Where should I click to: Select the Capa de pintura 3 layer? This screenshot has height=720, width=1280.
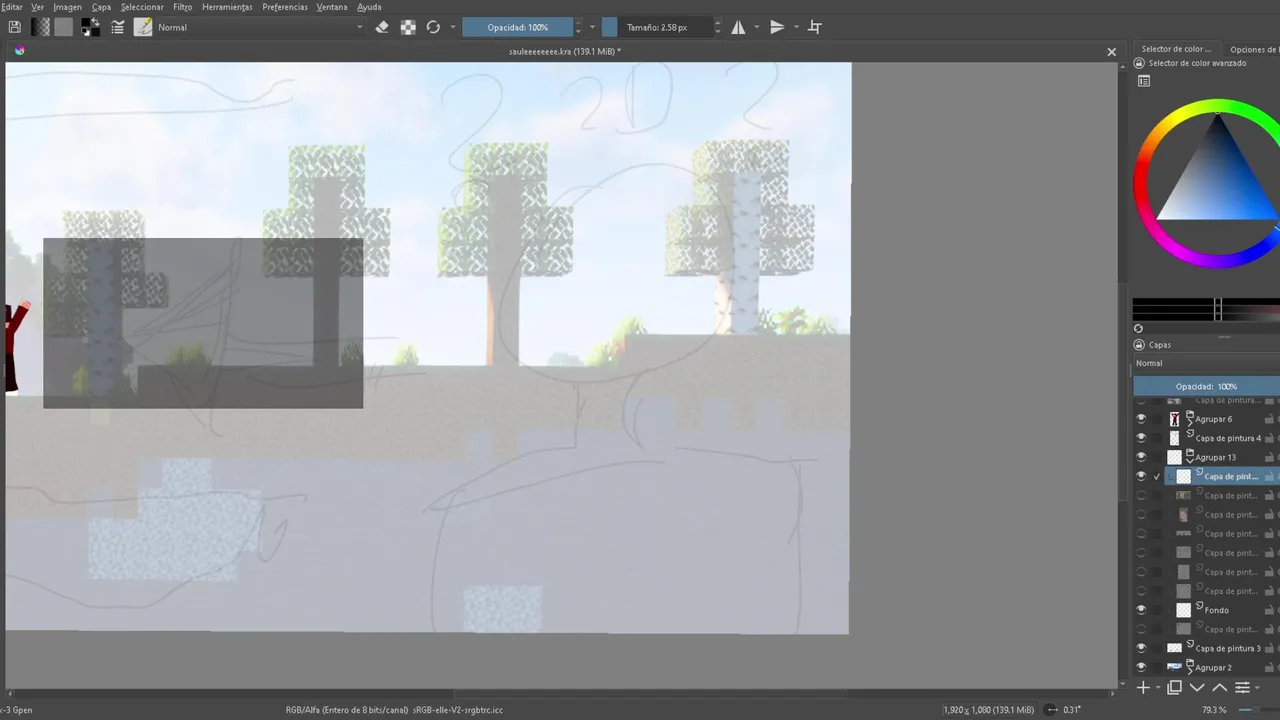click(x=1229, y=648)
